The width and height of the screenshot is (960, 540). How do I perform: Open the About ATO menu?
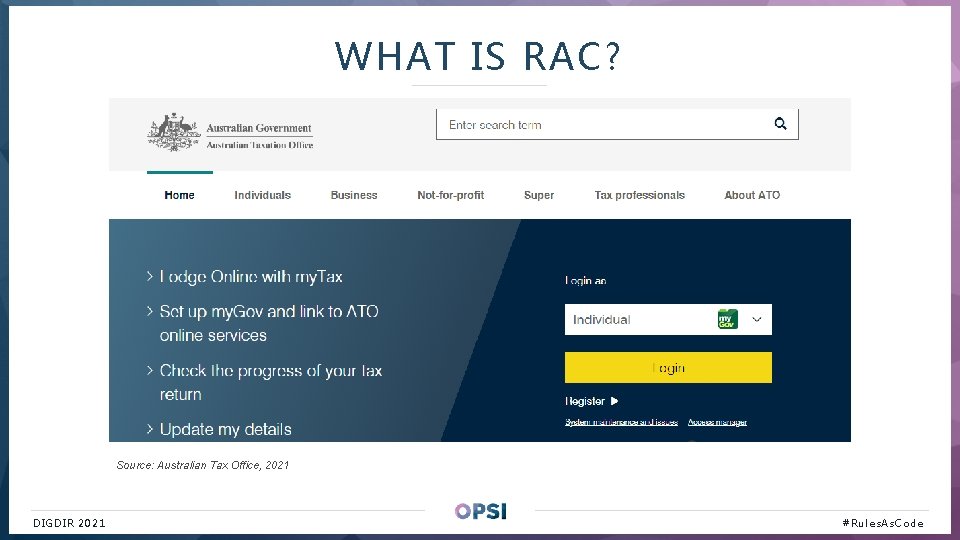coord(752,195)
